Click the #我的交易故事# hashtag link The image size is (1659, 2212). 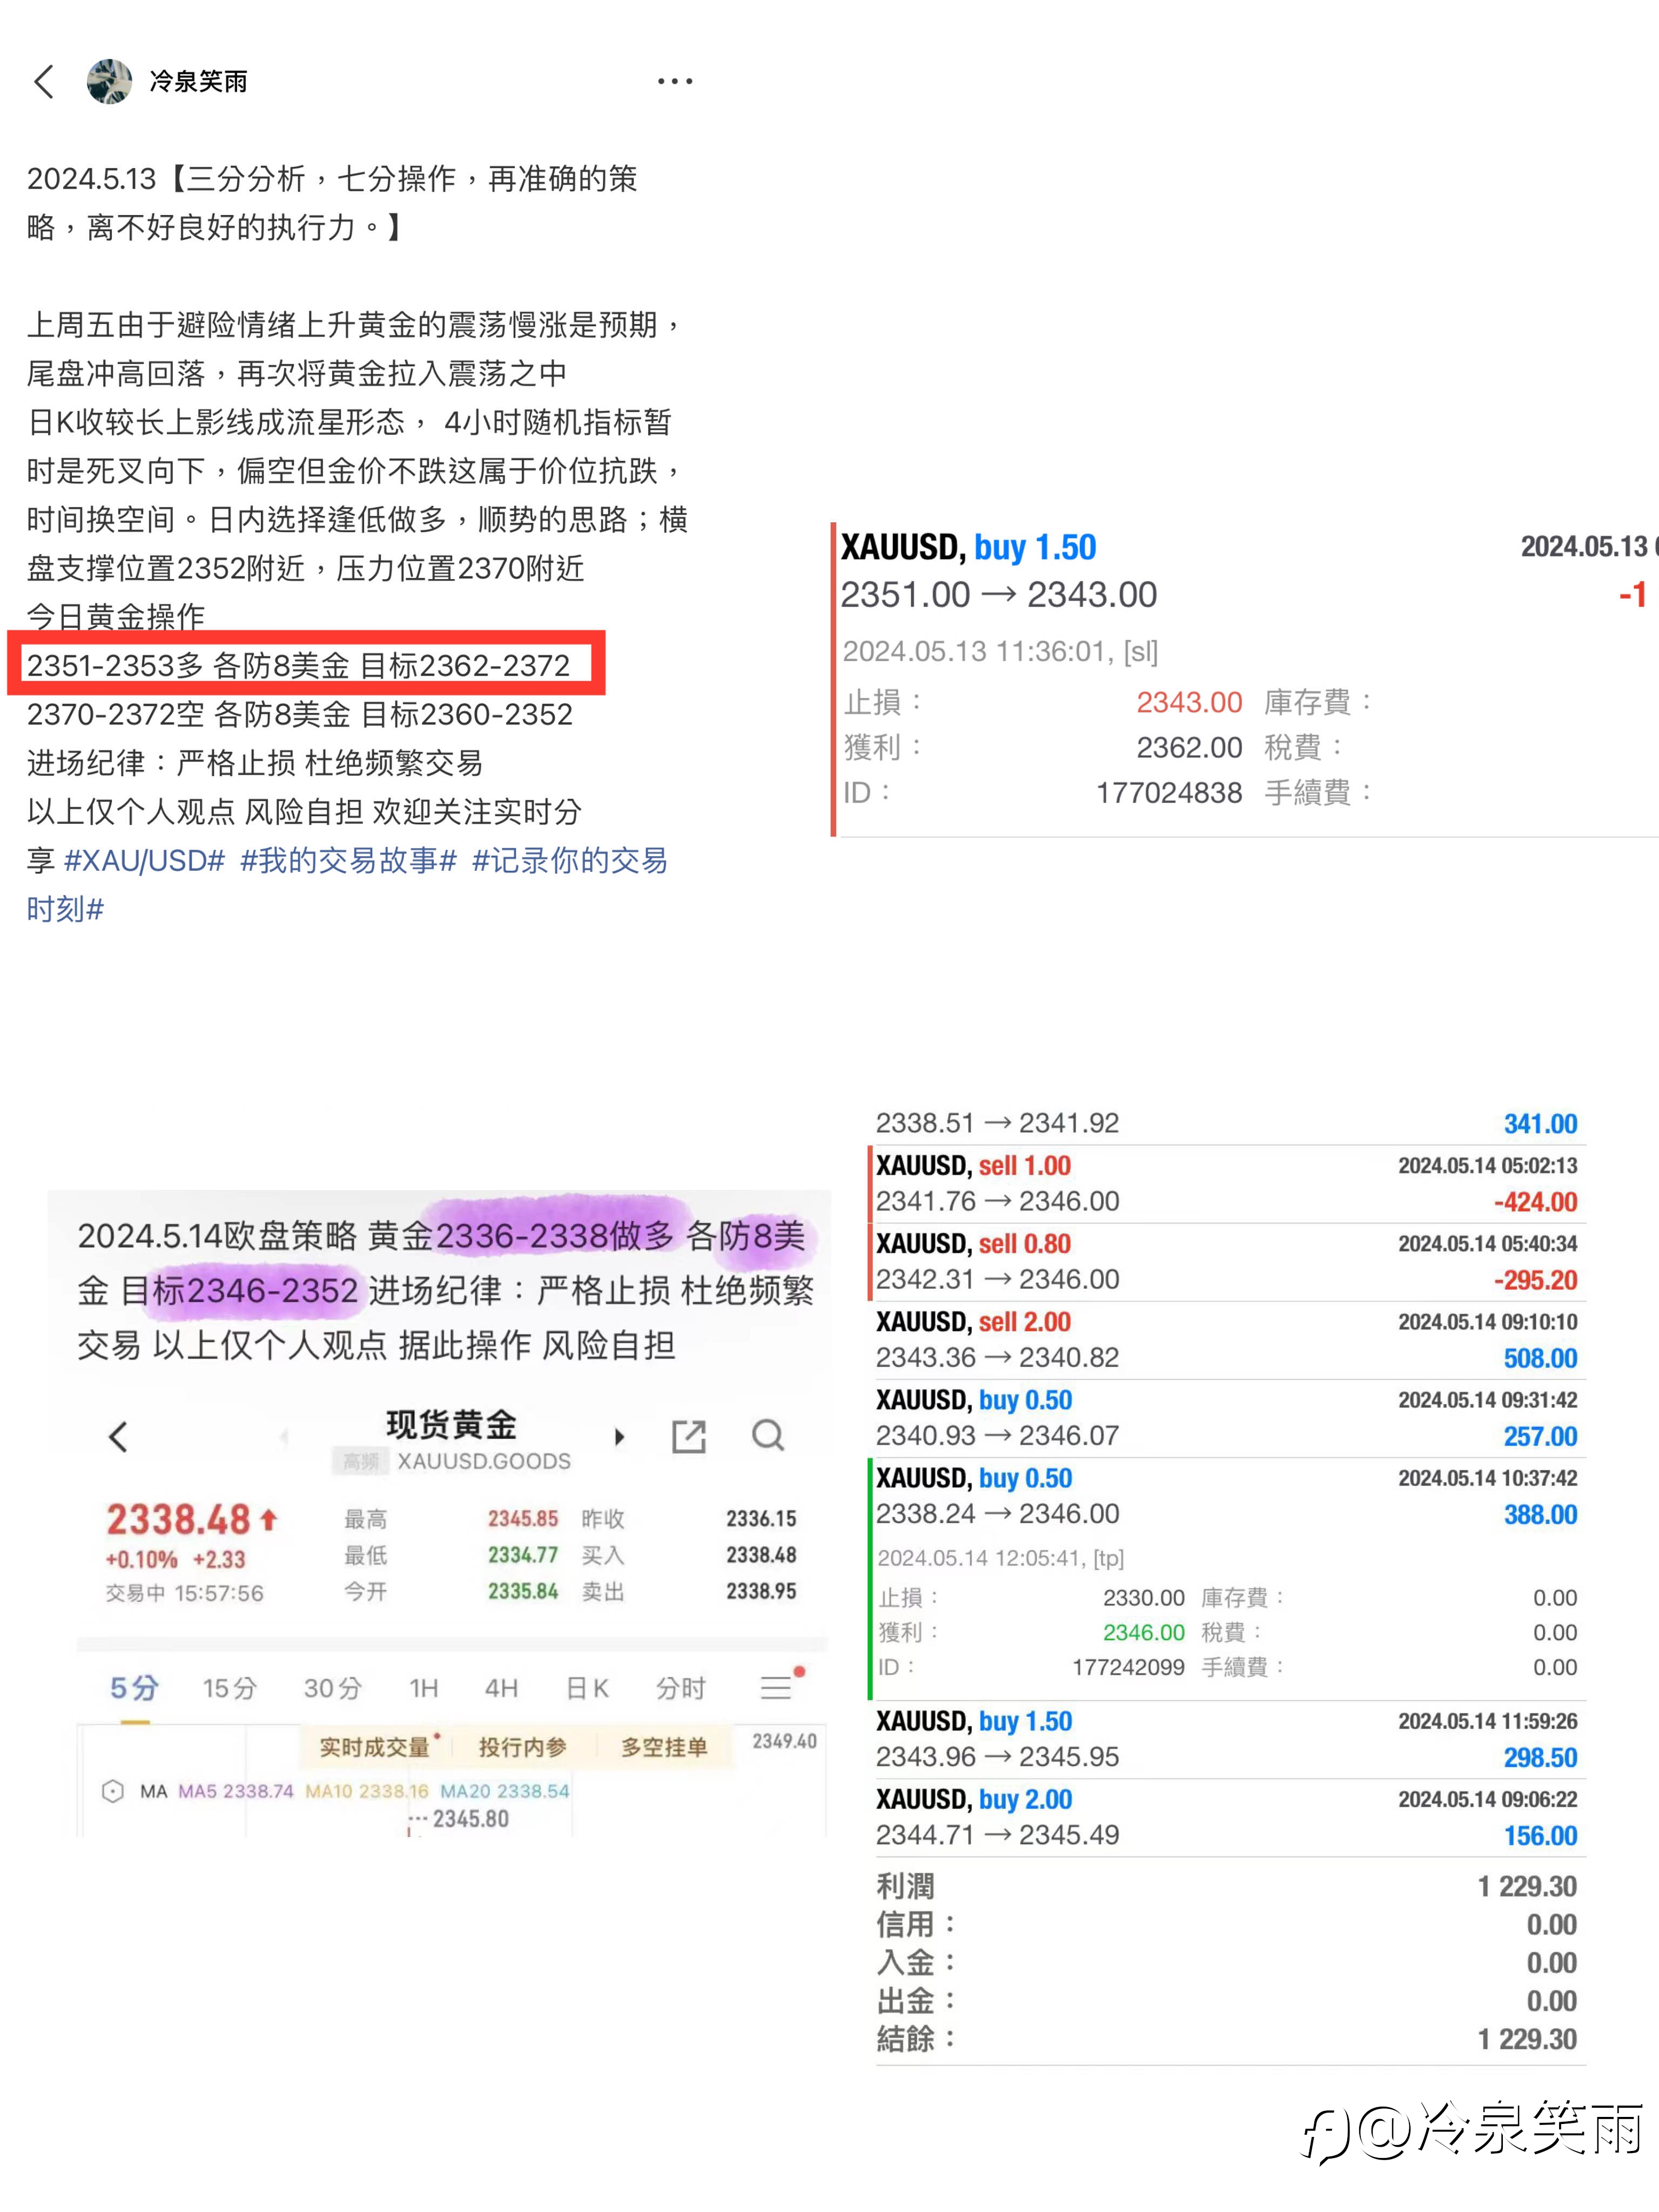coord(348,860)
